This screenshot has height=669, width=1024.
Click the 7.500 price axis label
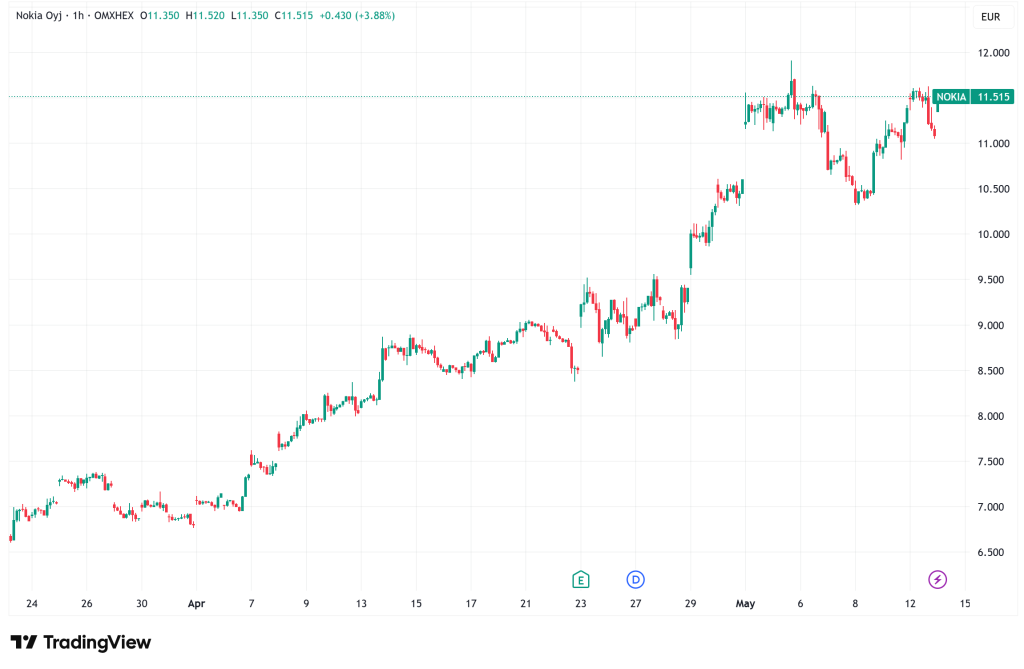tap(993, 461)
